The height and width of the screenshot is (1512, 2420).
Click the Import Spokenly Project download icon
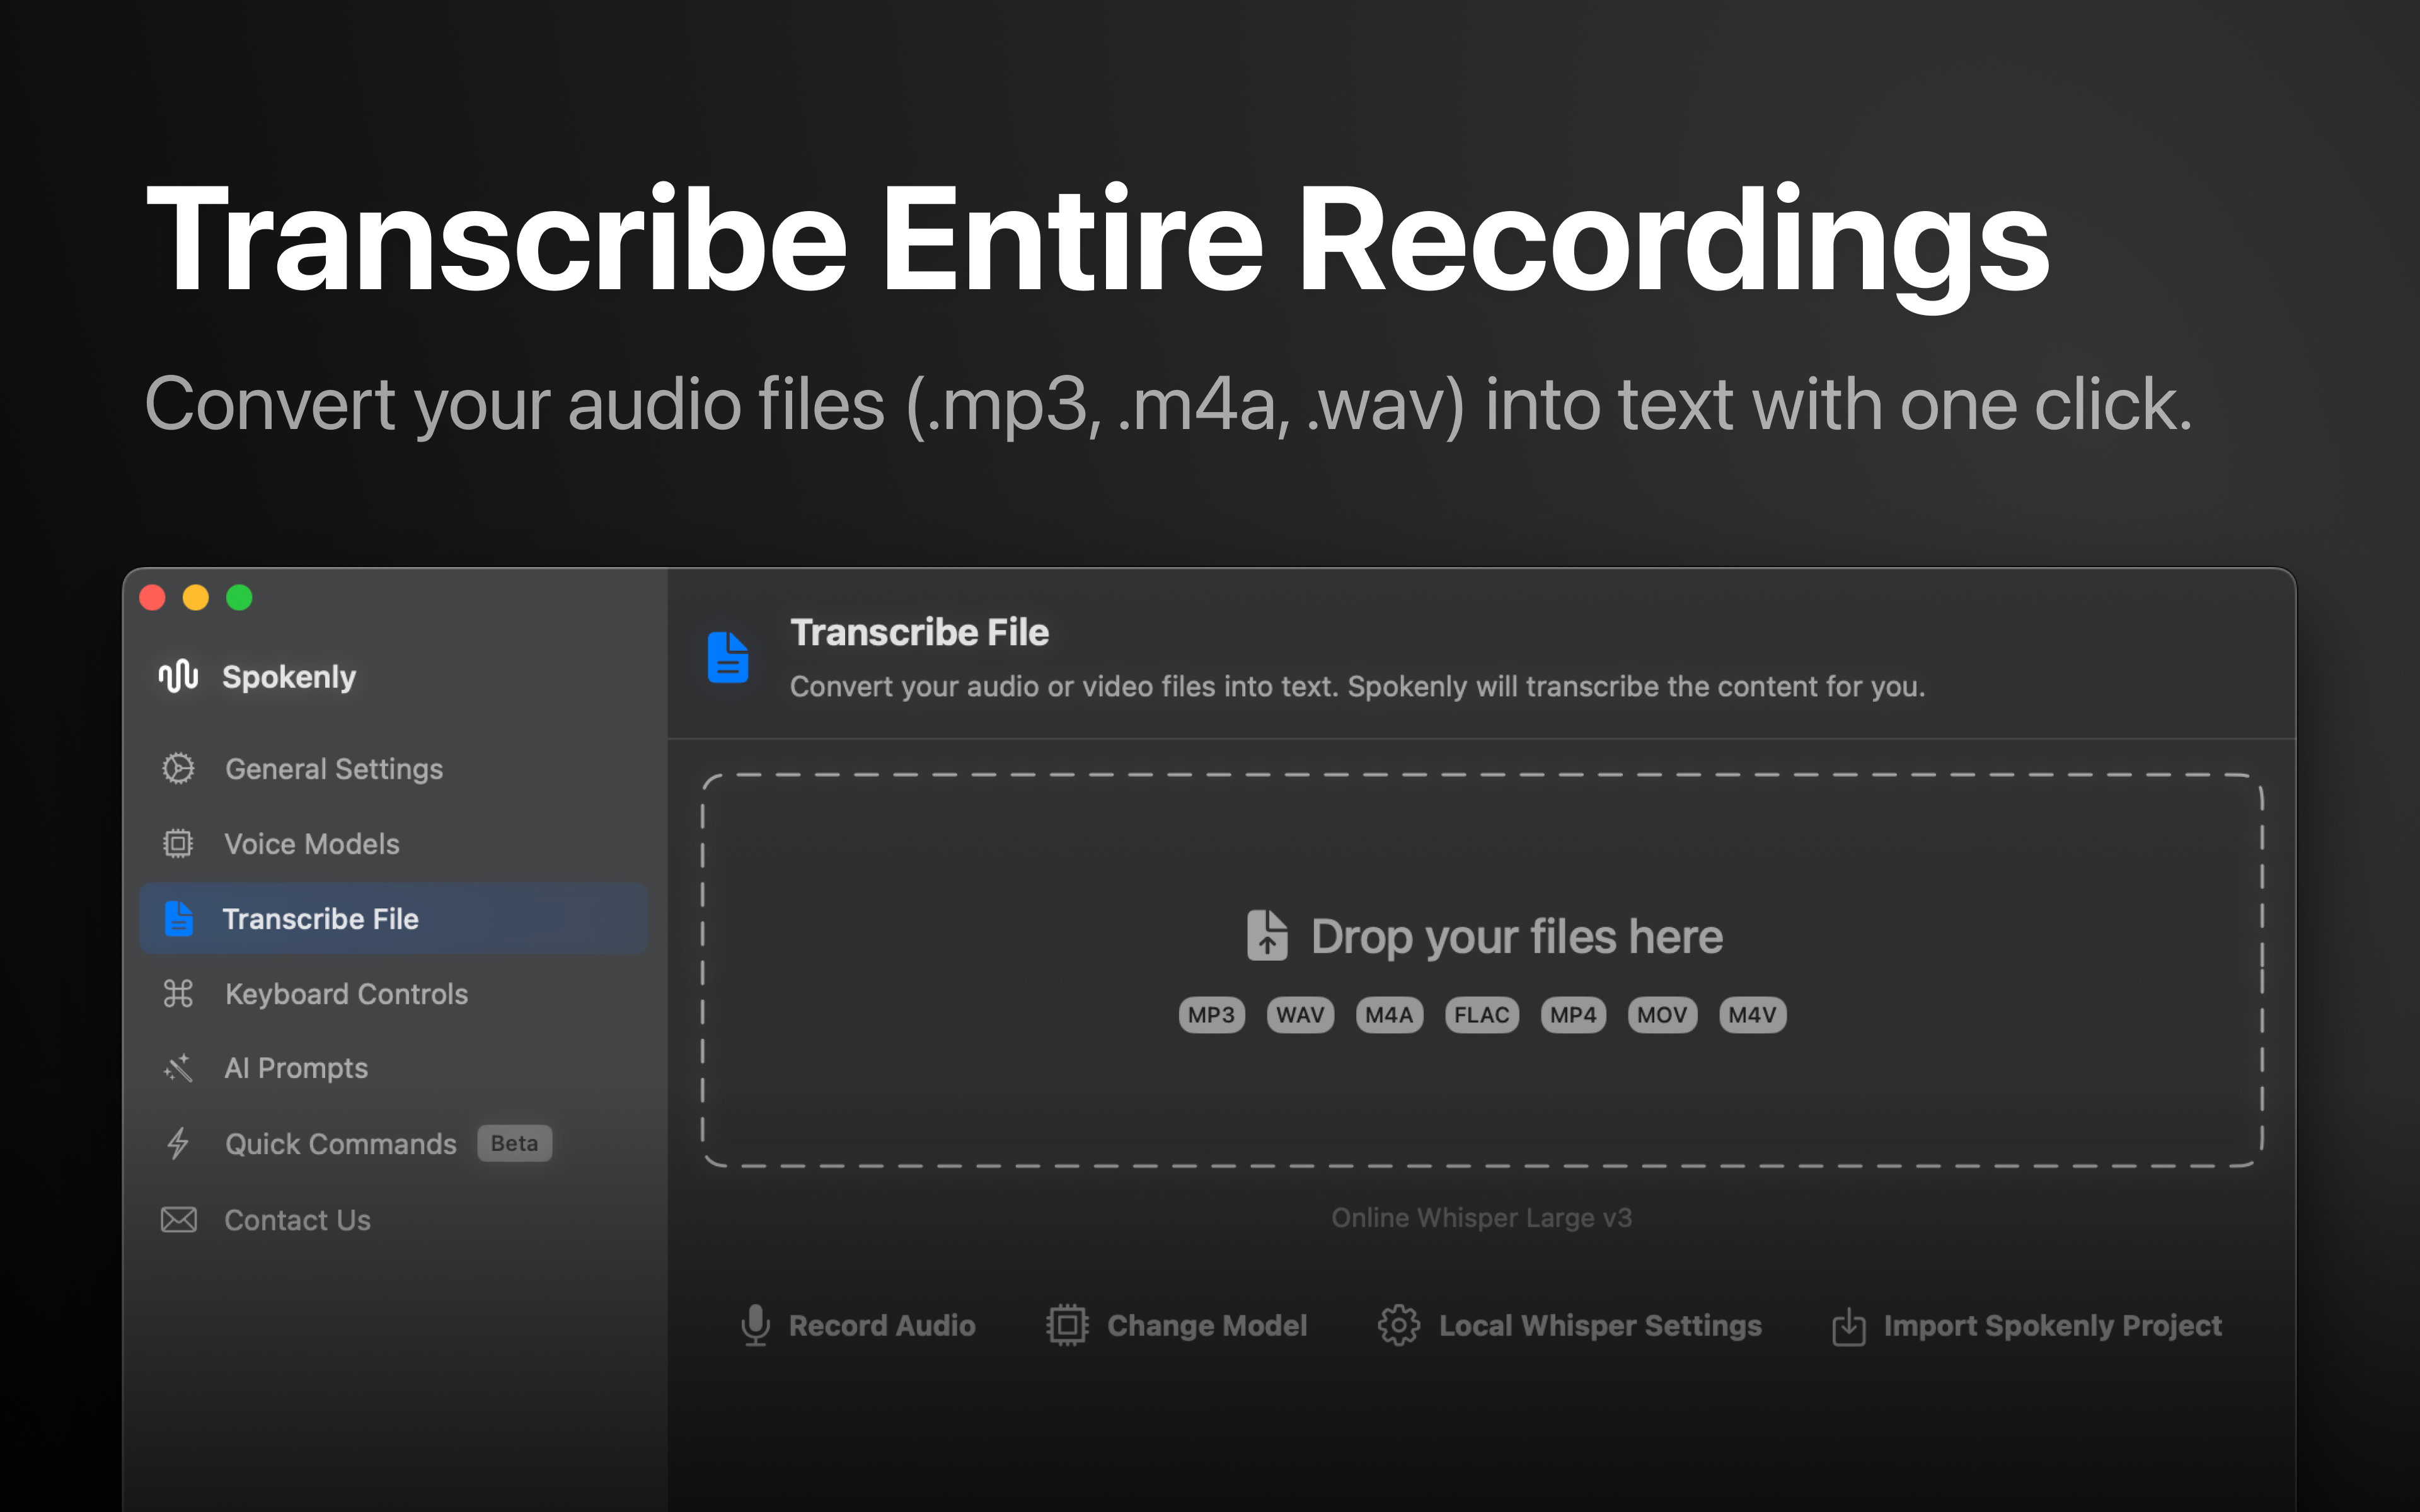[x=1848, y=1326]
